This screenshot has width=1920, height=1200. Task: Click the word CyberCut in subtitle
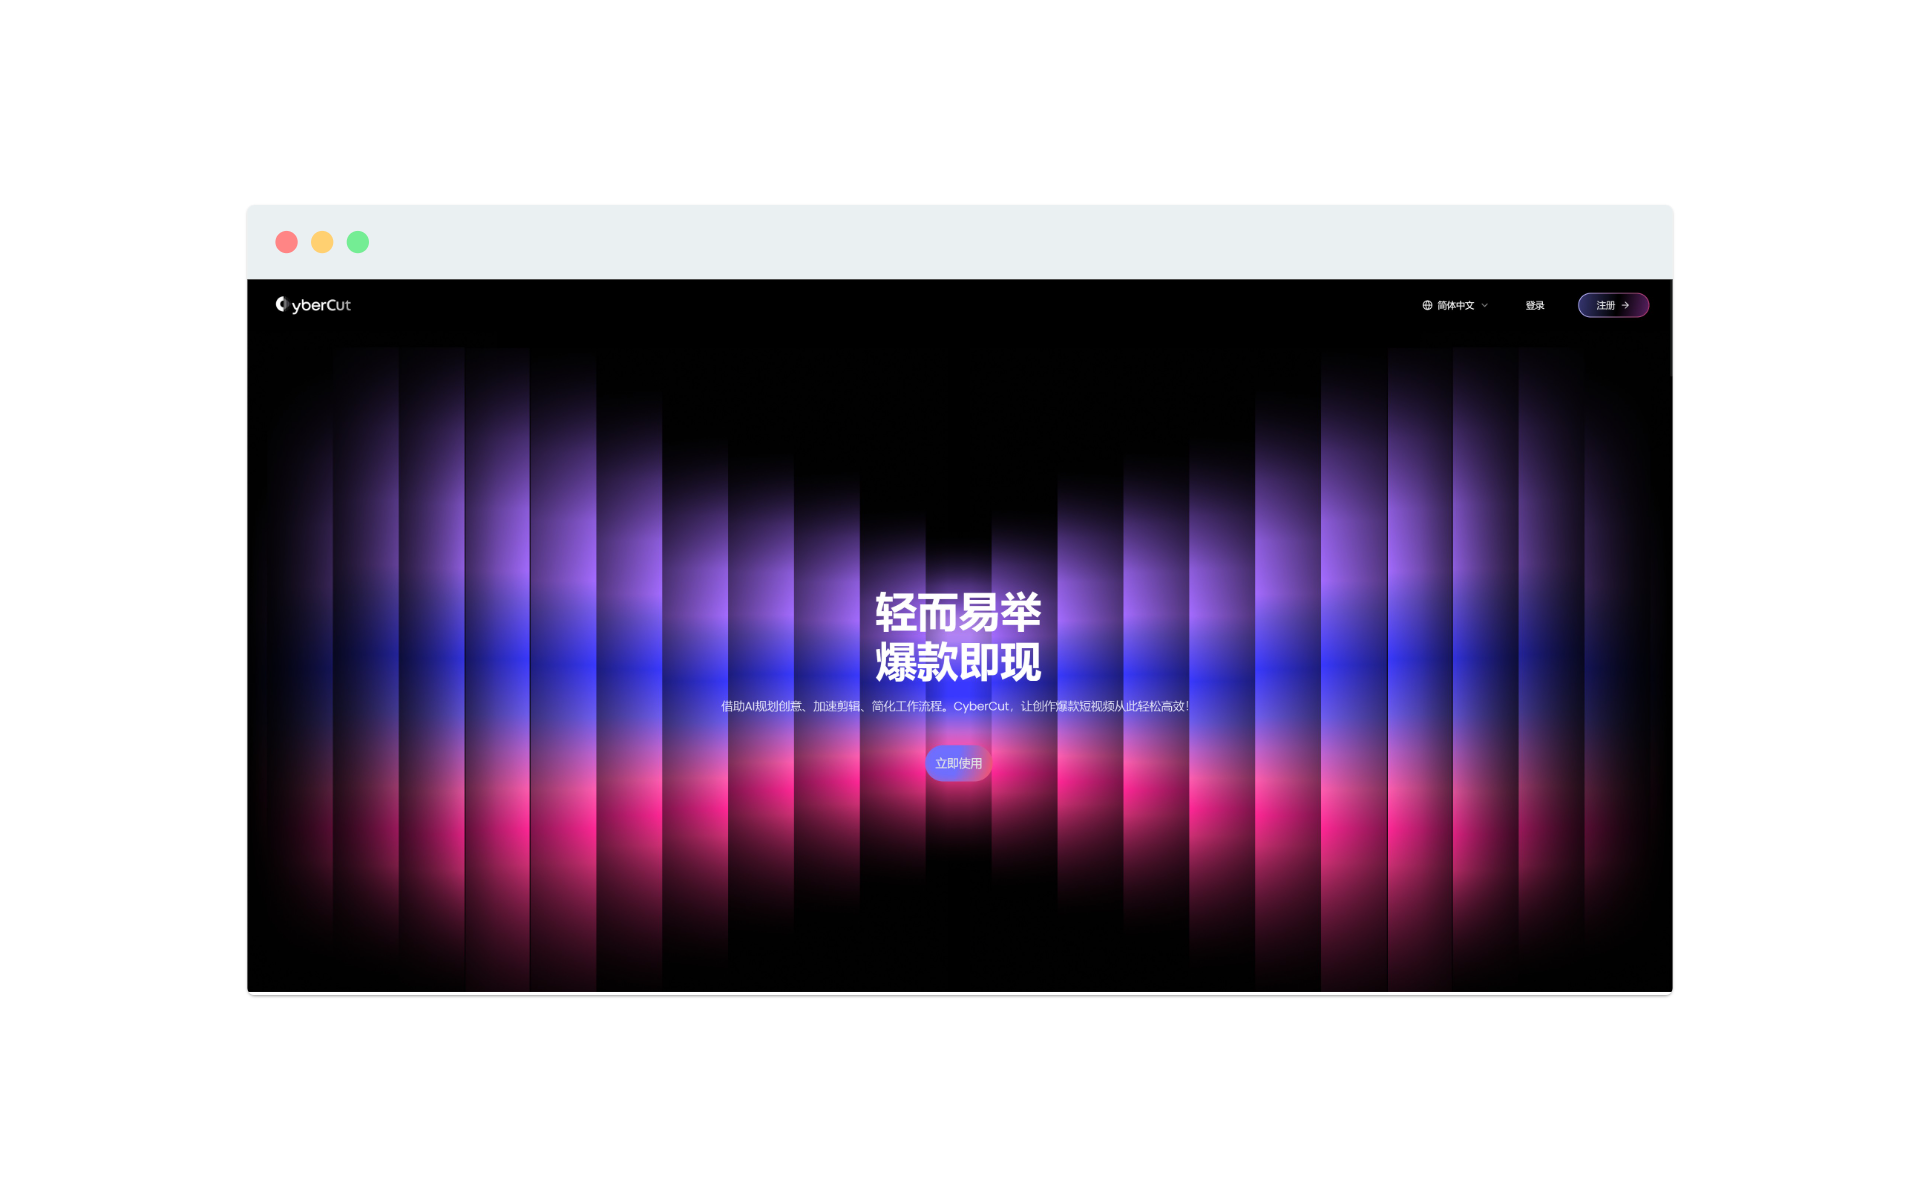(x=981, y=706)
